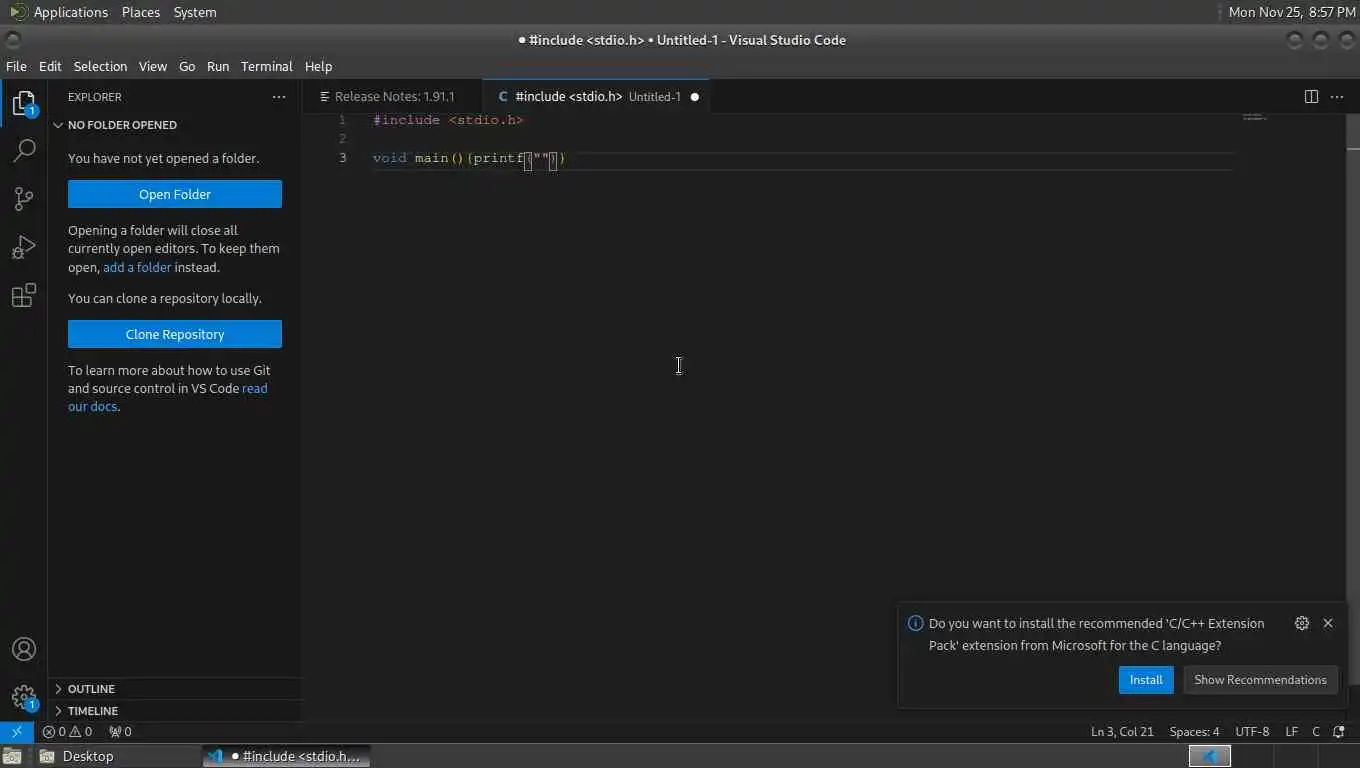Change language mode C in status bar

click(x=1316, y=732)
